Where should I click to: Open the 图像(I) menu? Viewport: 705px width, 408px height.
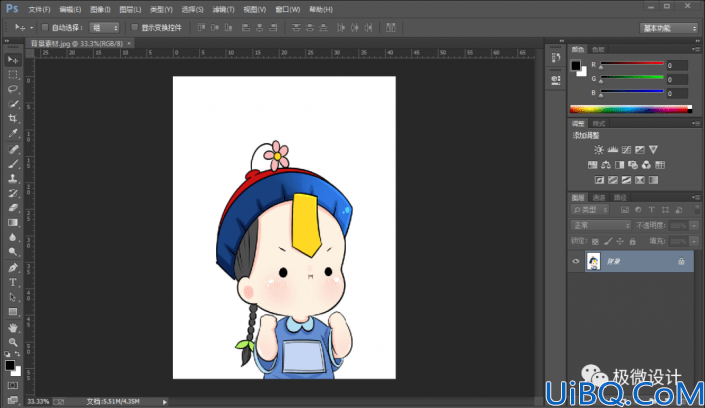coord(100,9)
